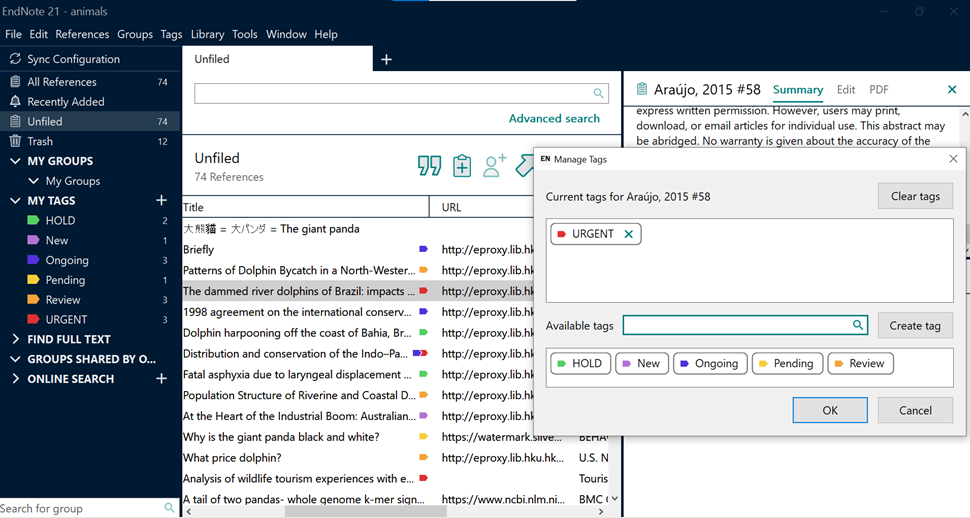Collapse the MY TAGS section

point(15,201)
